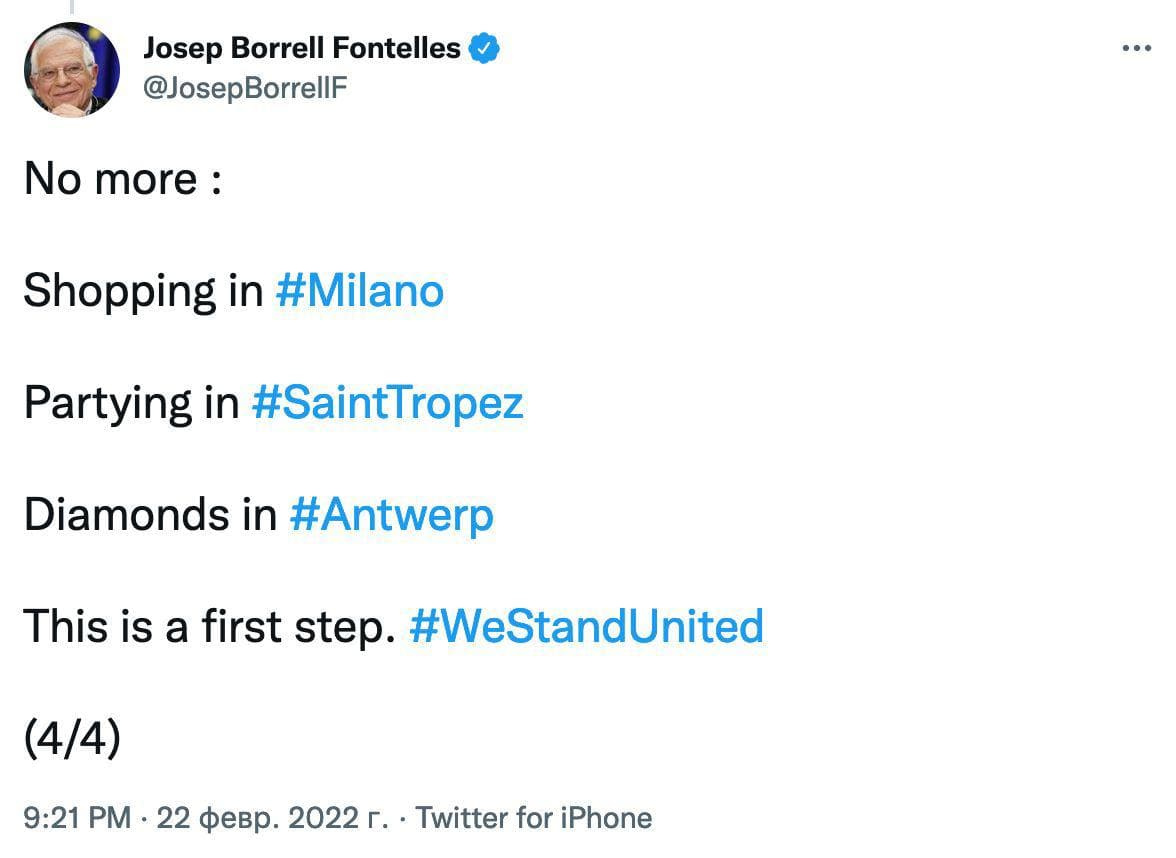Open the #WeStandUnited hashtag
The height and width of the screenshot is (858, 1176).
click(586, 626)
